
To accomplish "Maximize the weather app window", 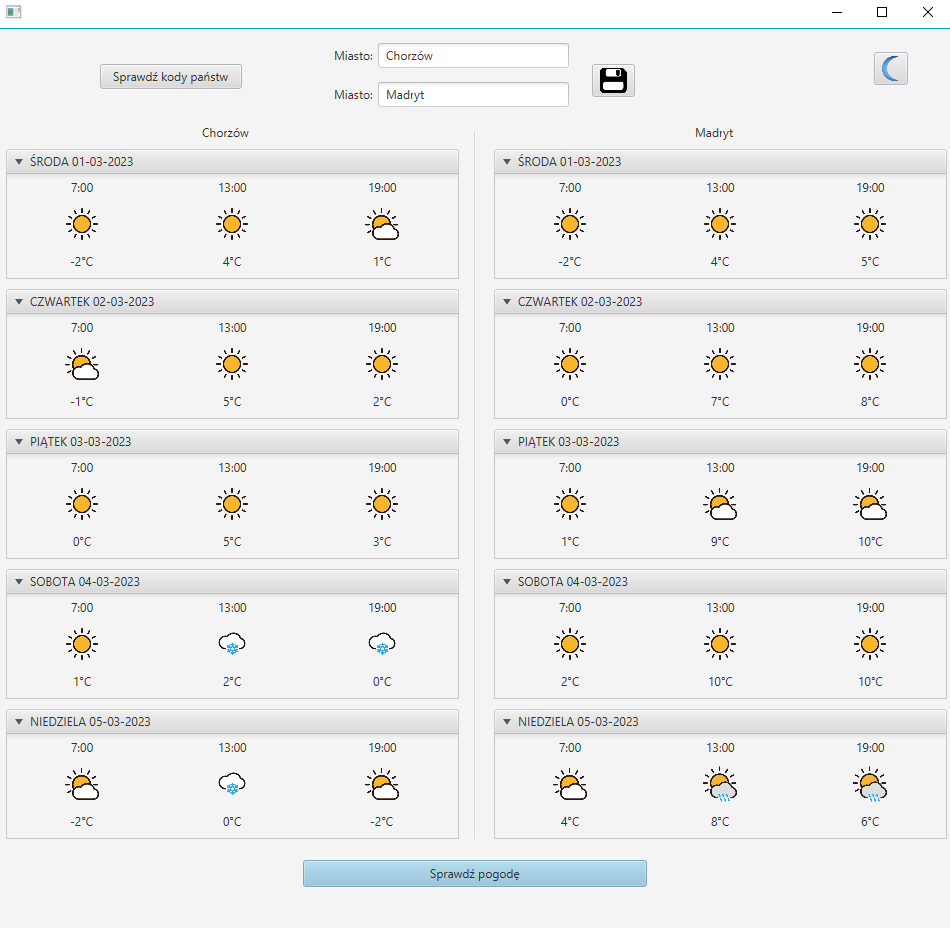I will coord(882,12).
